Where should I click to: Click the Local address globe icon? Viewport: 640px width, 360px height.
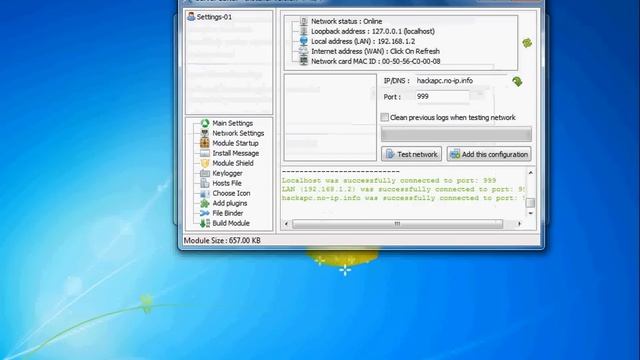(304, 41)
